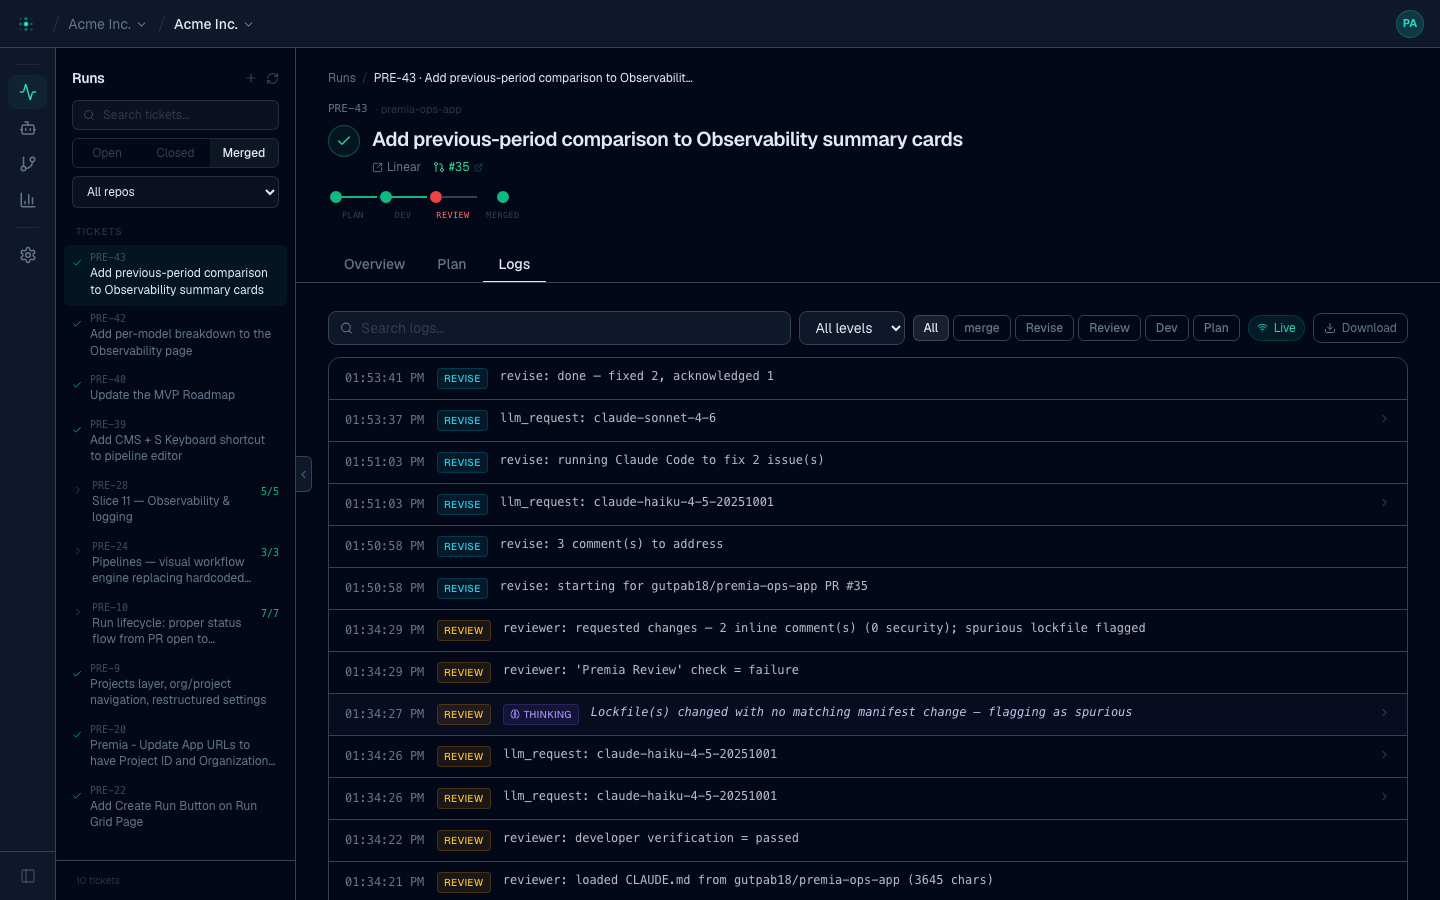Open the Linear ticket link
Screen dimensions: 1440x900
tap(397, 167)
